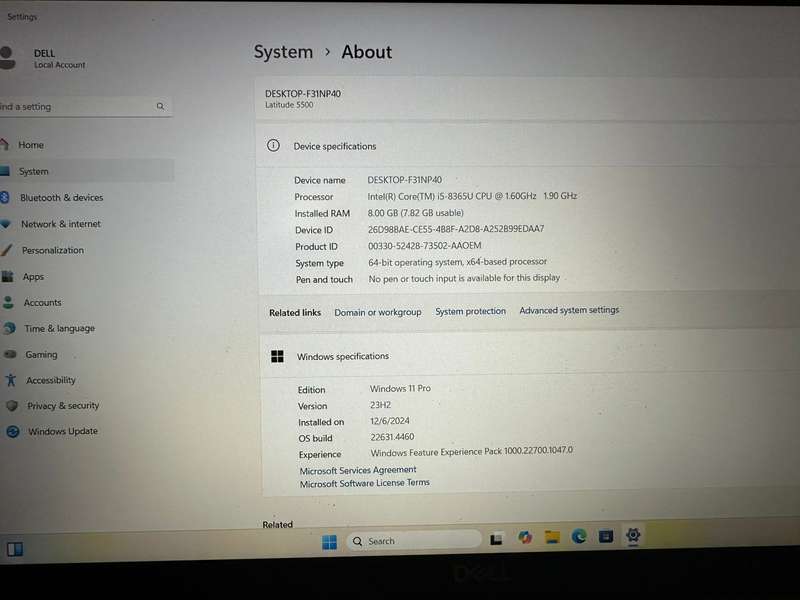Click the Privacy shield icon
Image resolution: width=800 pixels, height=600 pixels.
coord(12,406)
